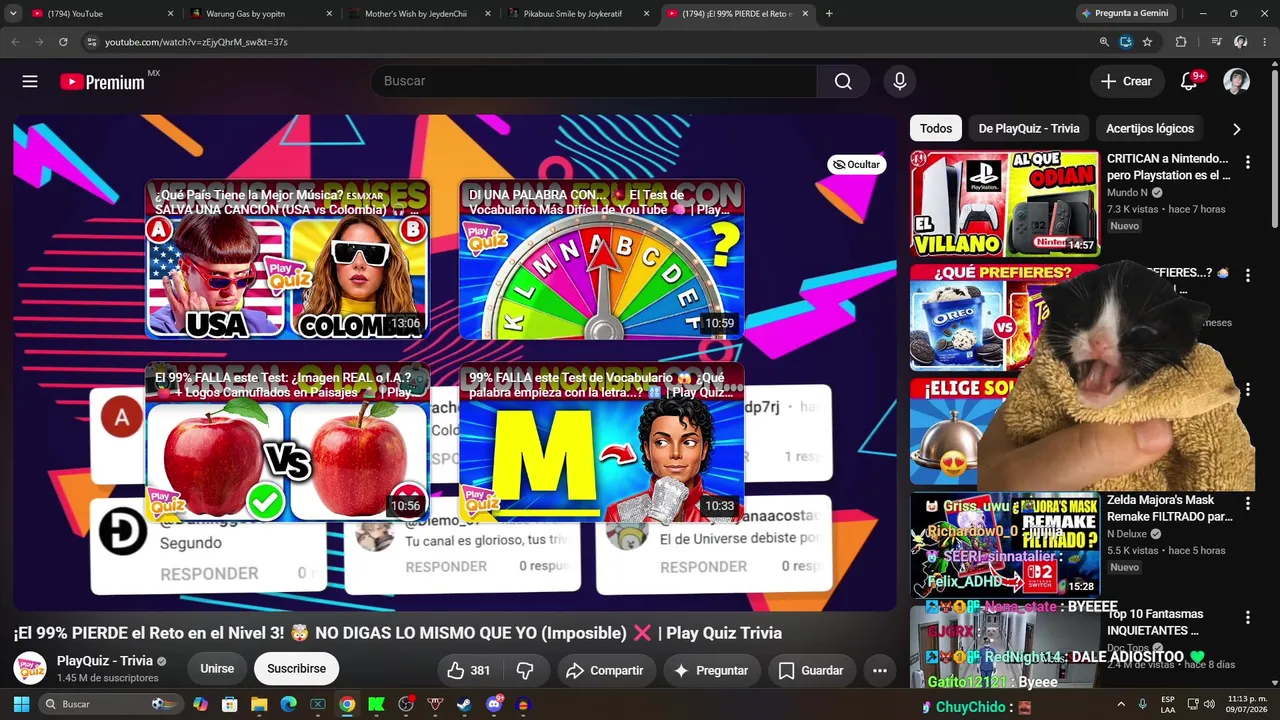Image resolution: width=1280 pixels, height=720 pixels.
Task: Click the YouTube Buscar search field
Action: coord(594,81)
